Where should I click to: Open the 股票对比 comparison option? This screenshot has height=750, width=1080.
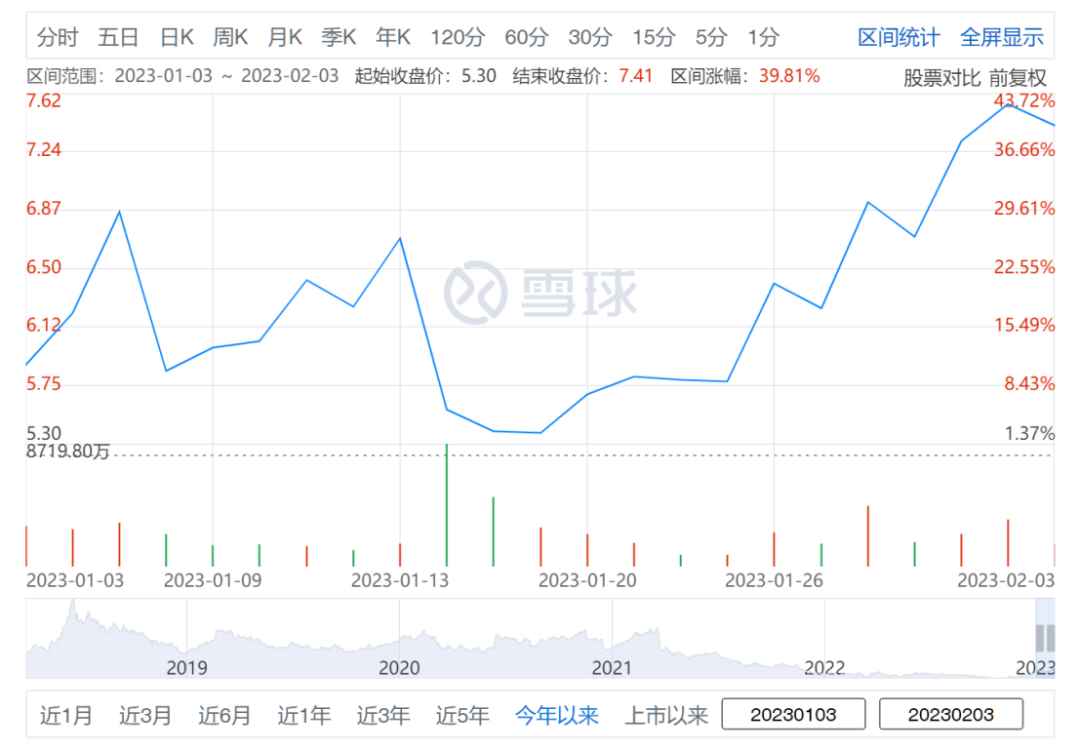tap(942, 78)
